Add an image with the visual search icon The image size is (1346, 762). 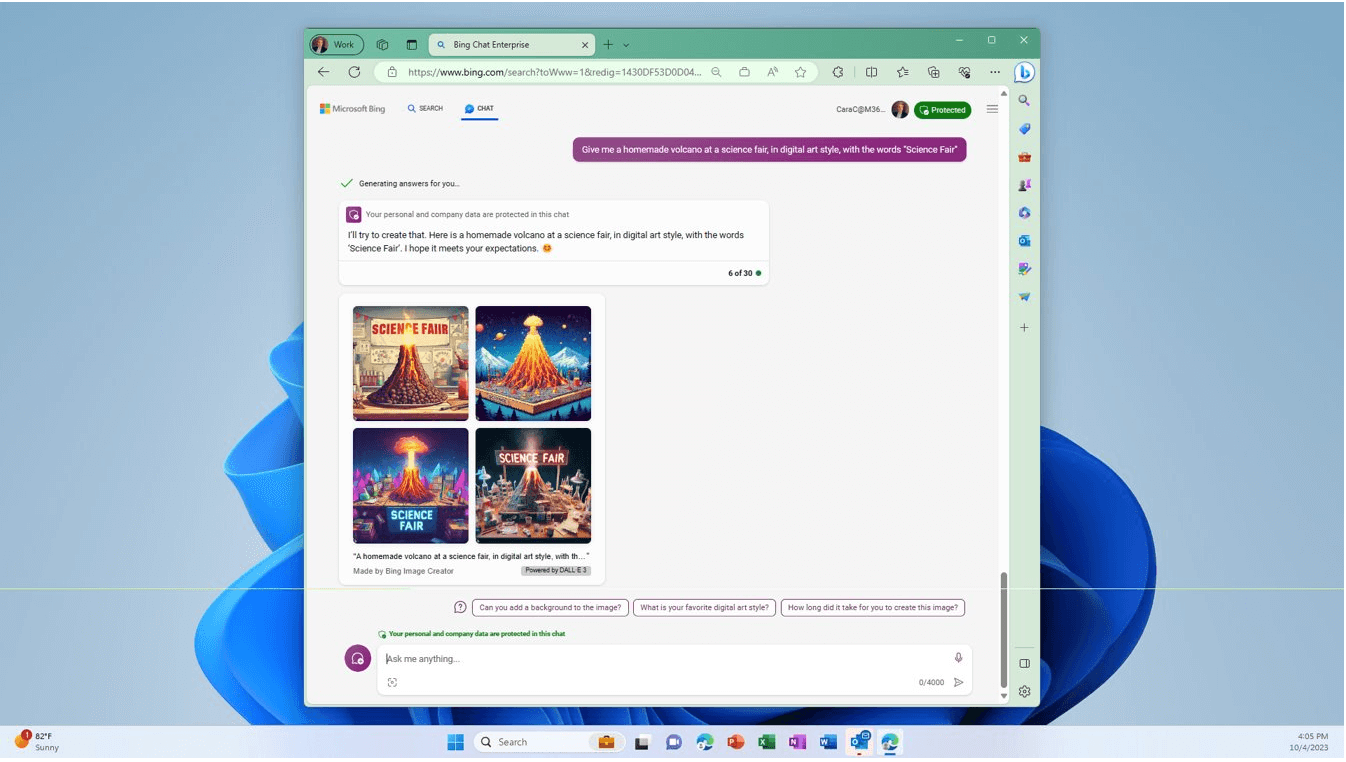[392, 682]
